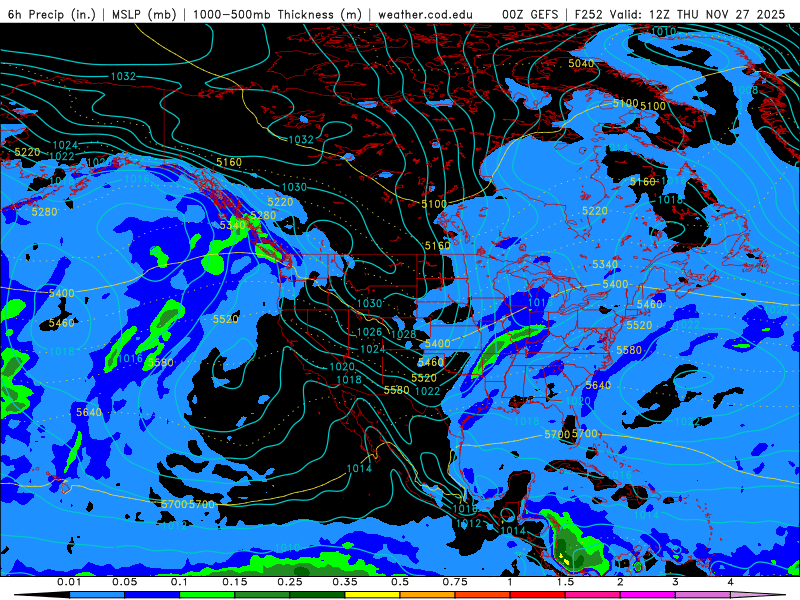Click the 'MSLP (mb)' header label
800x600 pixels.
coord(144,14)
